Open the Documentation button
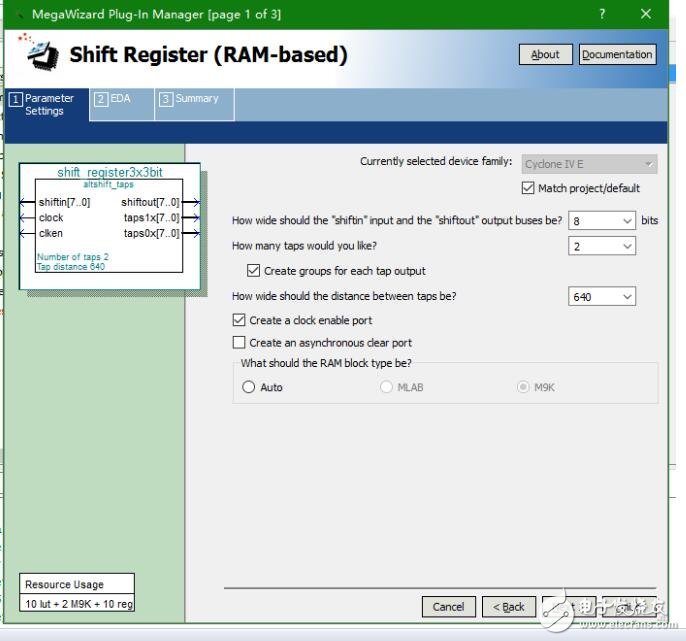Screen dimensions: 686x641 (x=617, y=55)
